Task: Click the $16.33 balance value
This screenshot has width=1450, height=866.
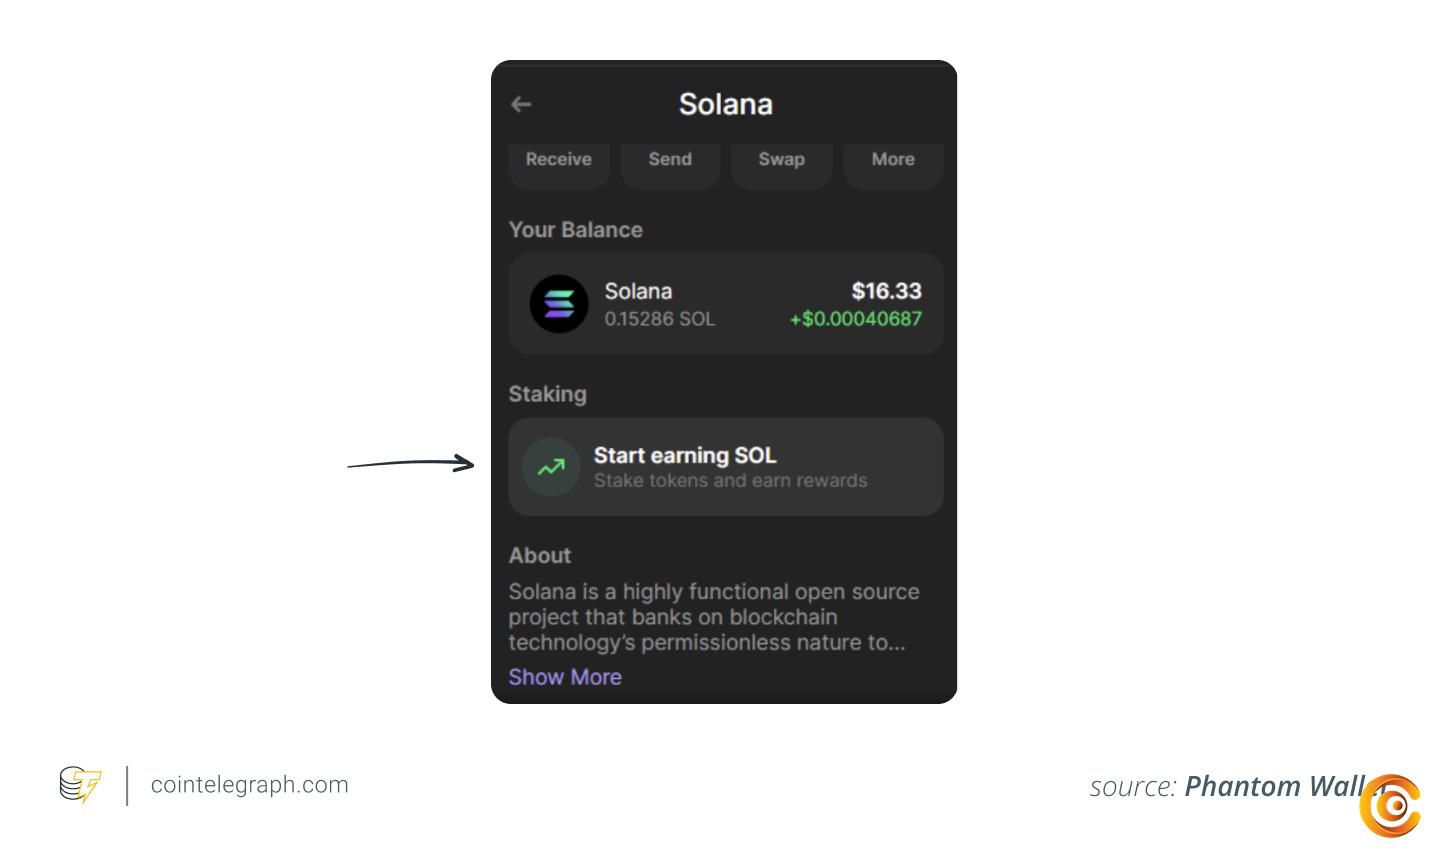Action: pyautogui.click(x=886, y=291)
